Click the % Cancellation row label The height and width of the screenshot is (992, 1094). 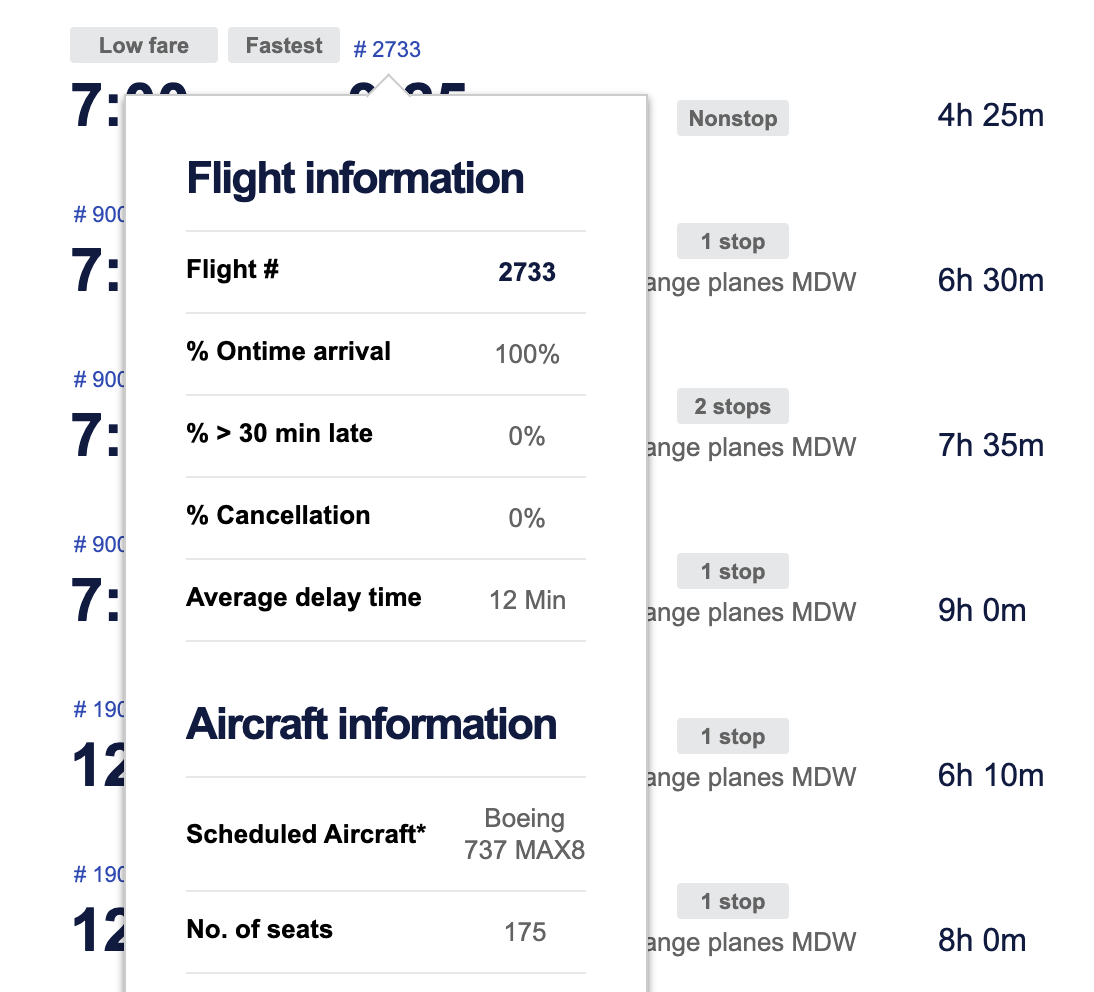(x=278, y=515)
